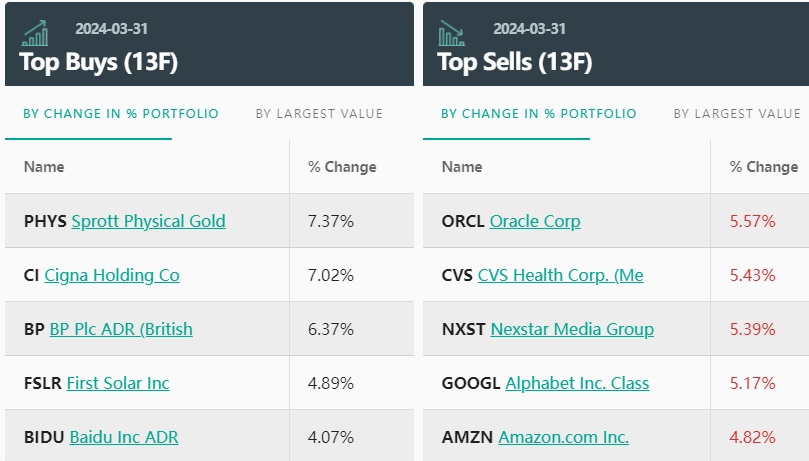The image size is (809, 461).
Task: Switch Top Buys to 'By Largest Value' tab
Action: click(319, 113)
